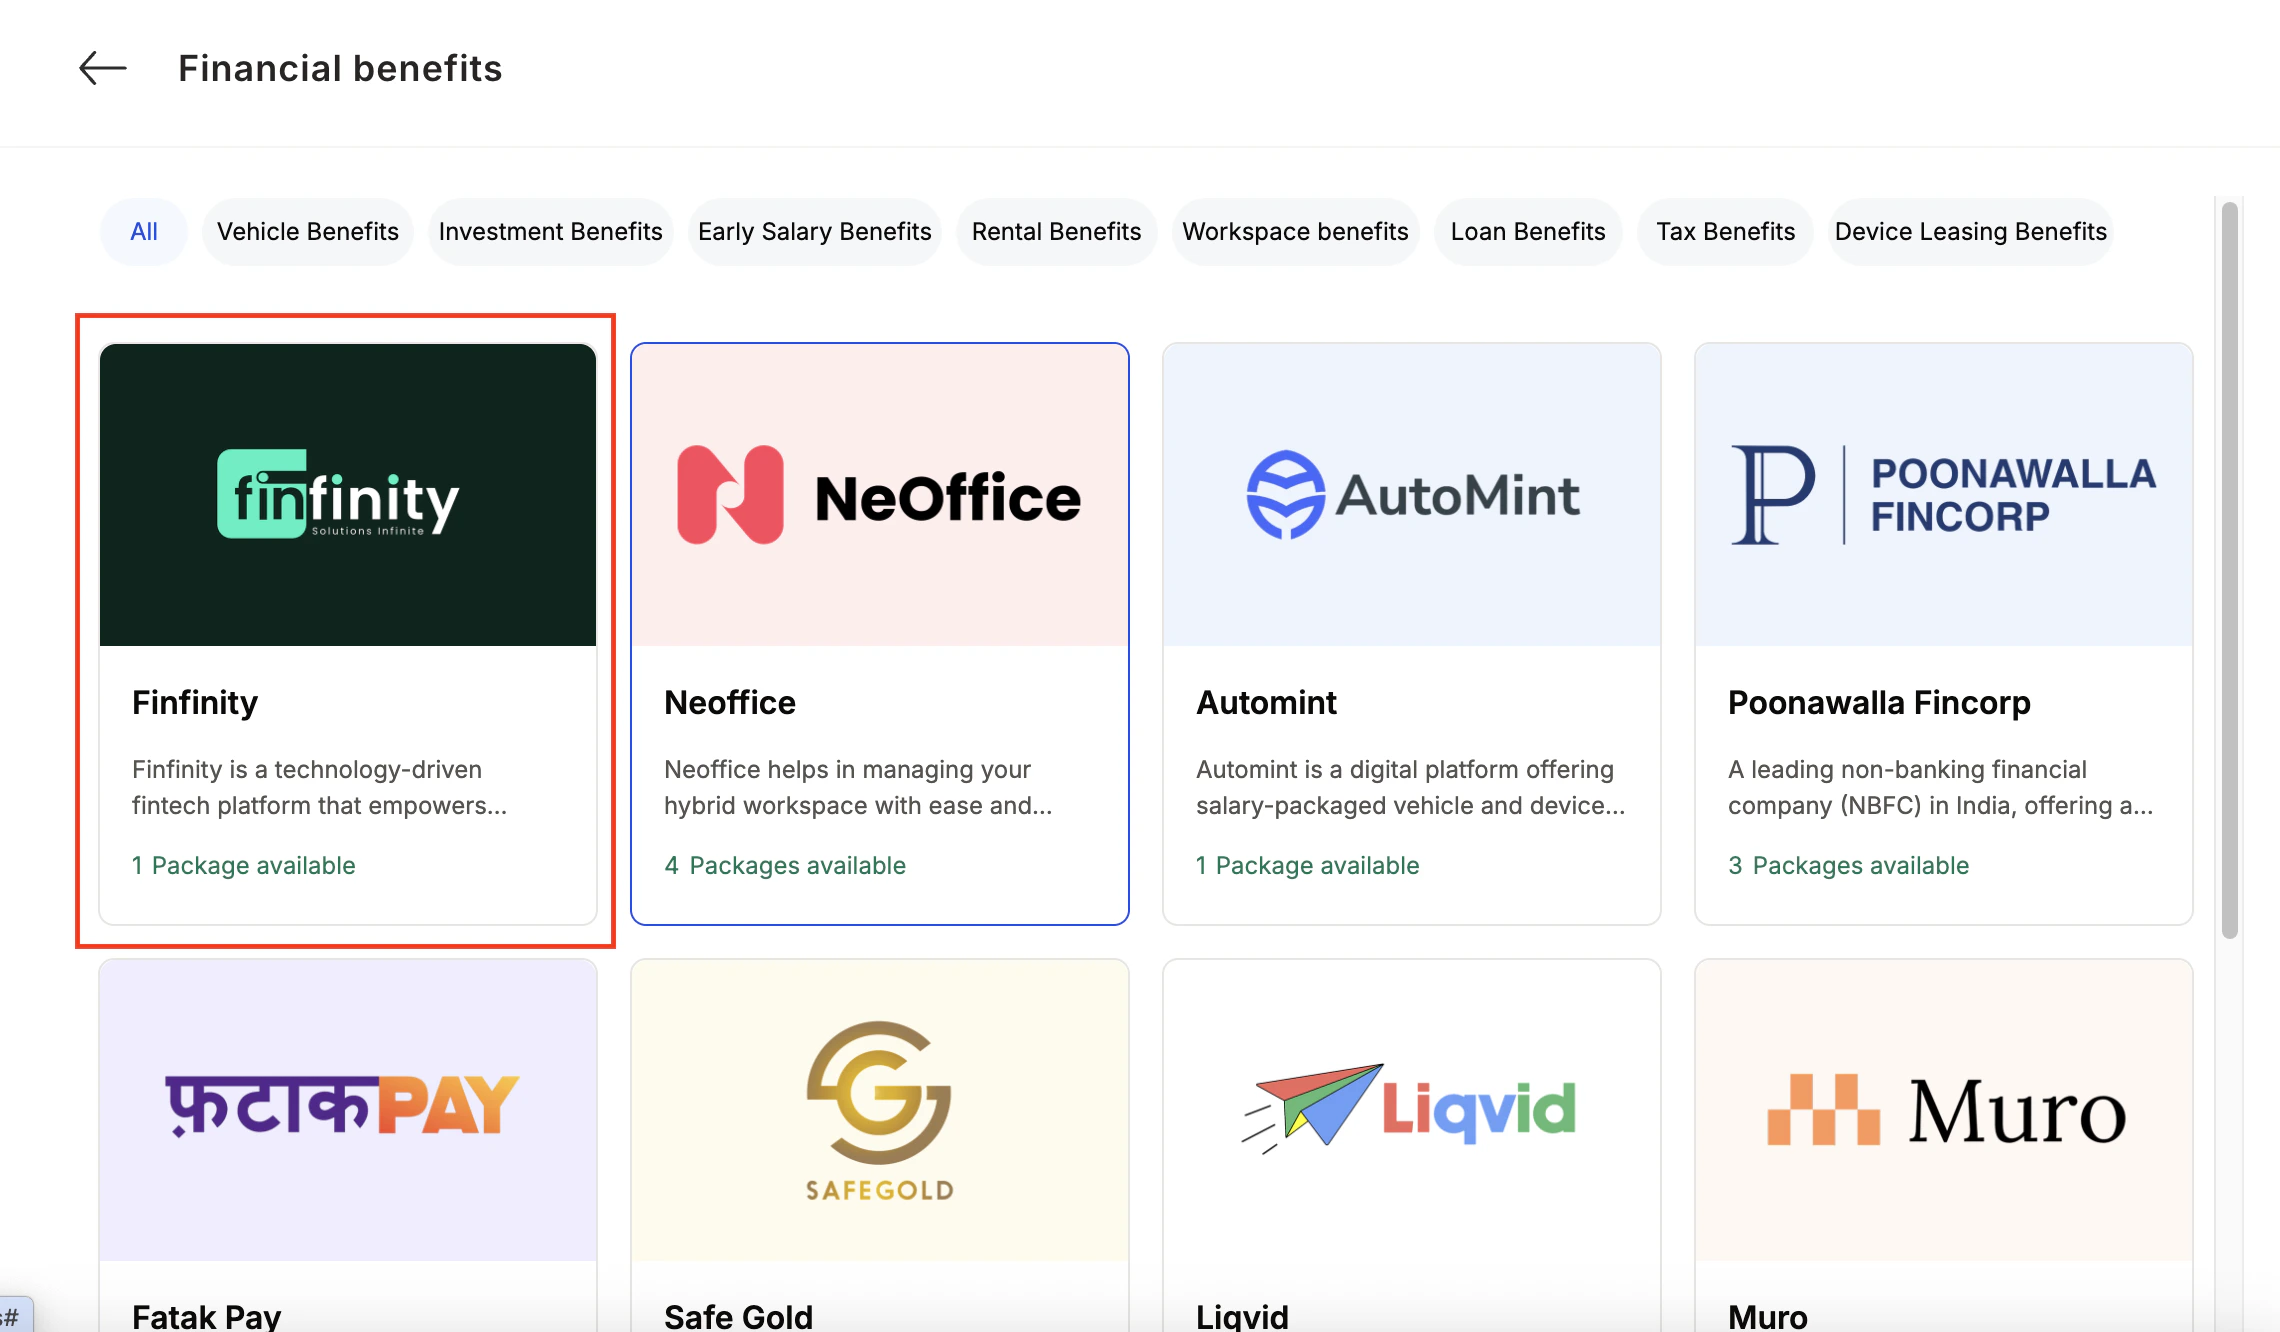Filter by Loan Benefits

tap(1528, 232)
